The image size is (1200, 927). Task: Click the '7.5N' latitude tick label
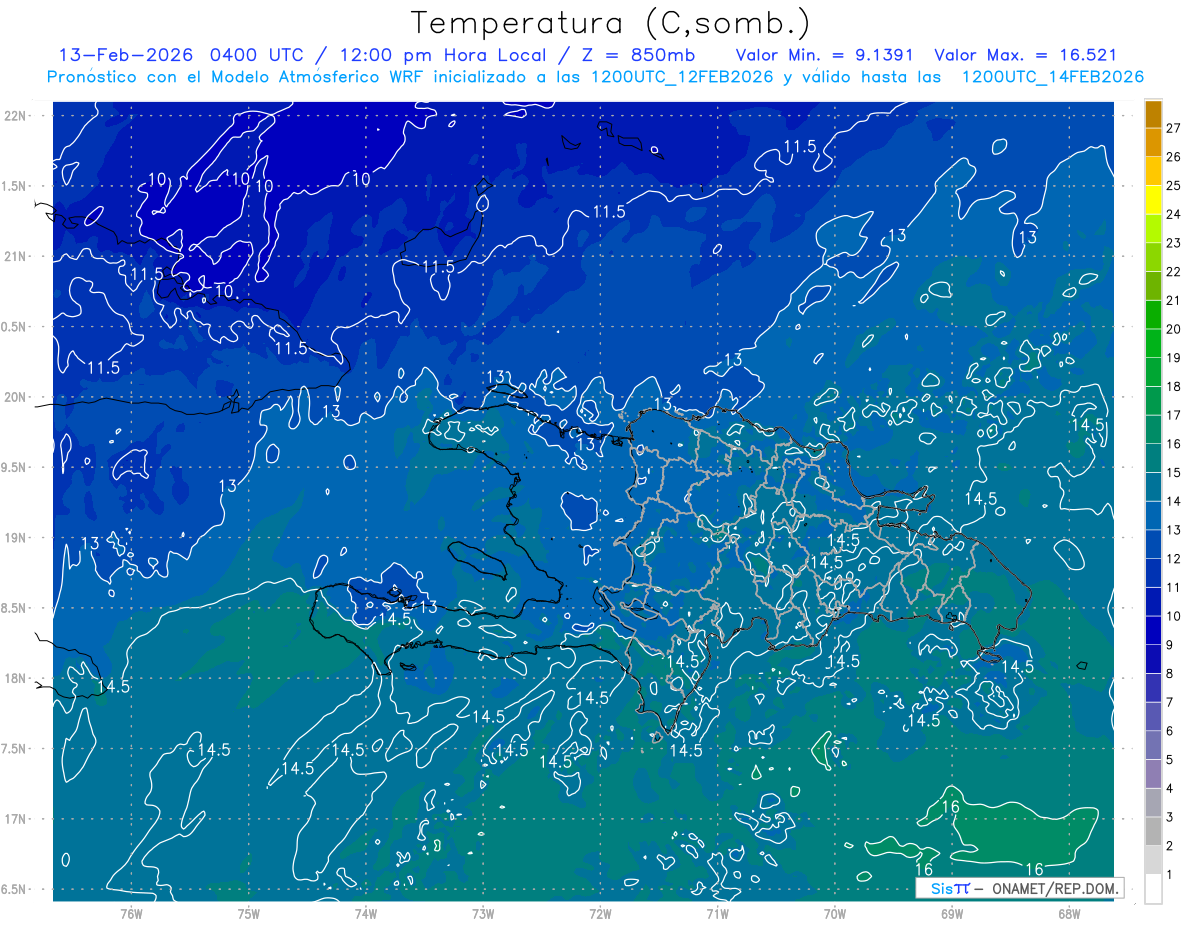[14, 749]
